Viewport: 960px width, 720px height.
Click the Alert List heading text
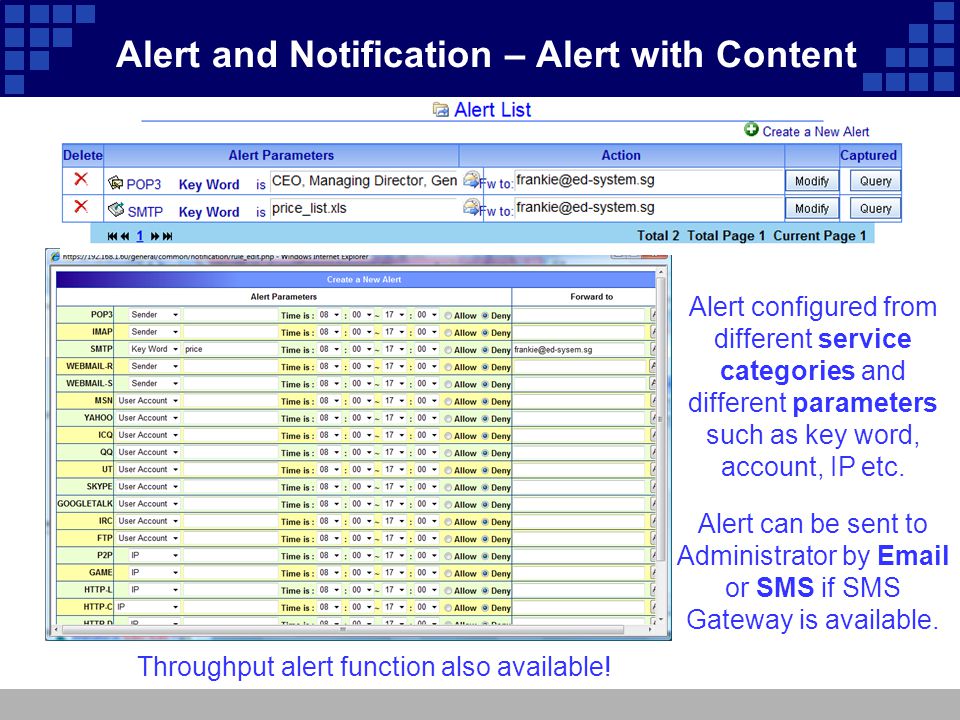tap(492, 110)
